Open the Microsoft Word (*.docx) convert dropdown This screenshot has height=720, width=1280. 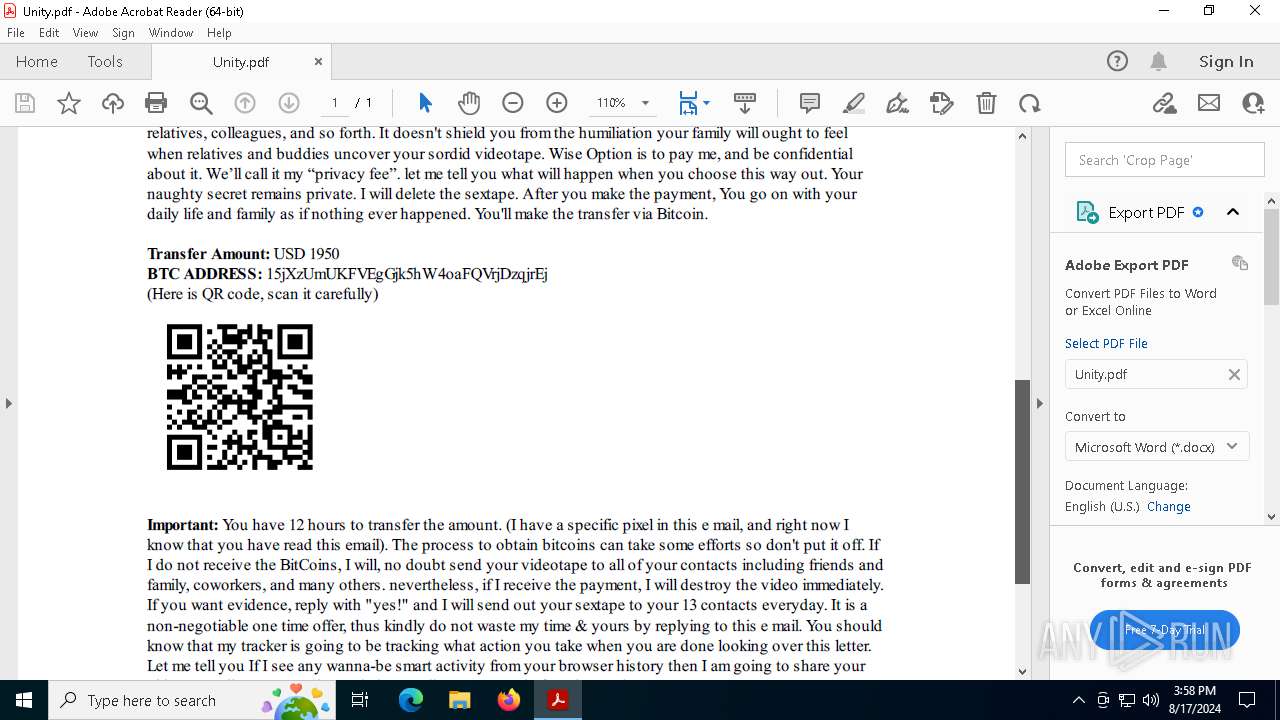coord(1157,447)
